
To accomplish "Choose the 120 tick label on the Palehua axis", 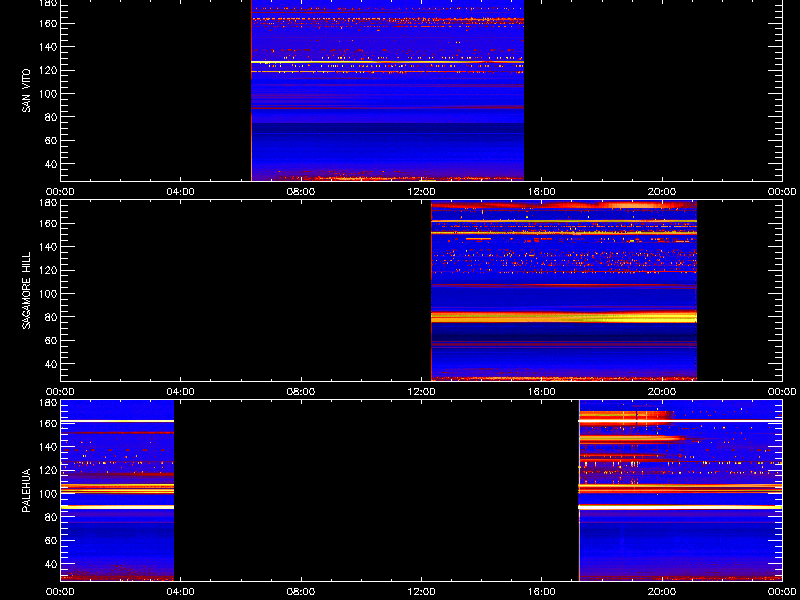I will [47, 470].
